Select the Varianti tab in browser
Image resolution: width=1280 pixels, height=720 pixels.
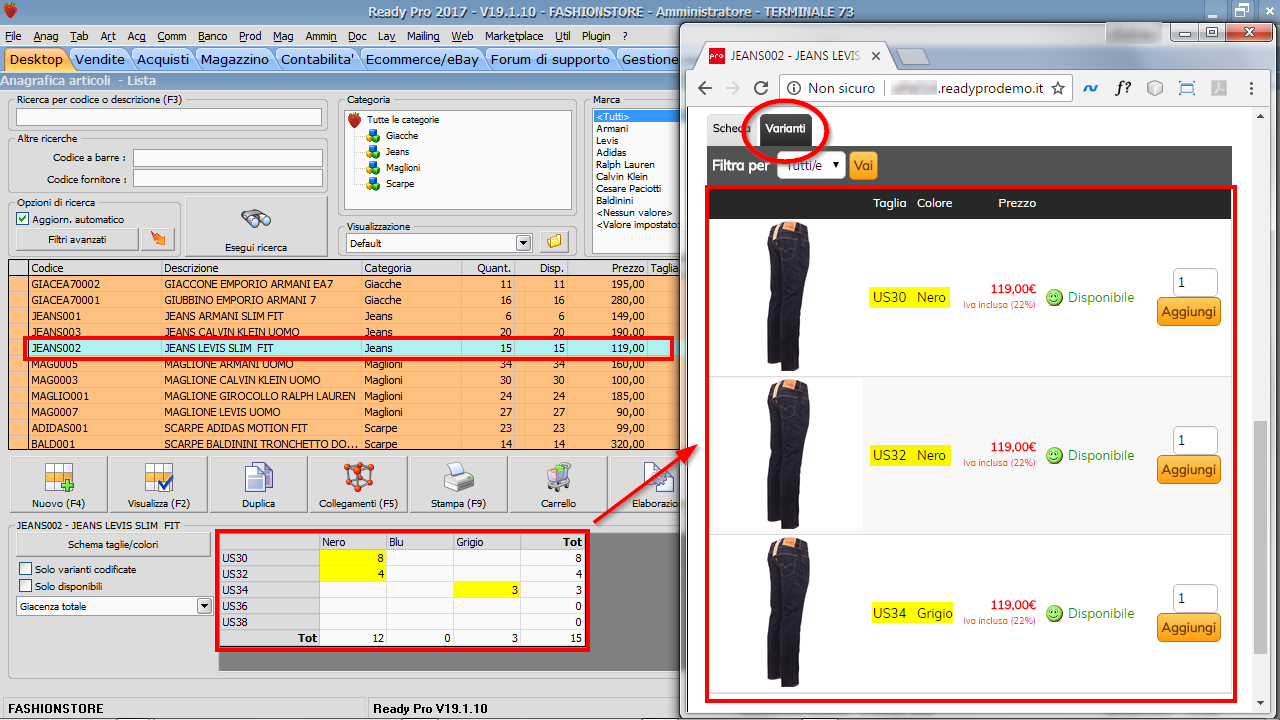tap(786, 129)
